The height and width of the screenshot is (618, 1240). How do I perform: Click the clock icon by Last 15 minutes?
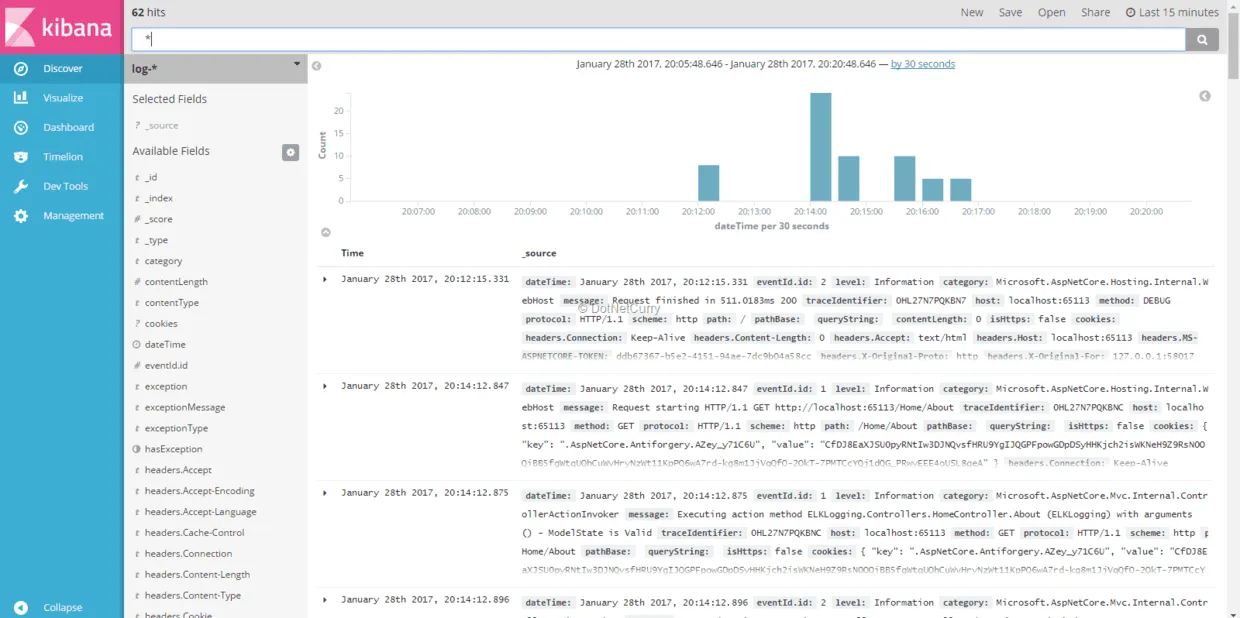click(1130, 13)
